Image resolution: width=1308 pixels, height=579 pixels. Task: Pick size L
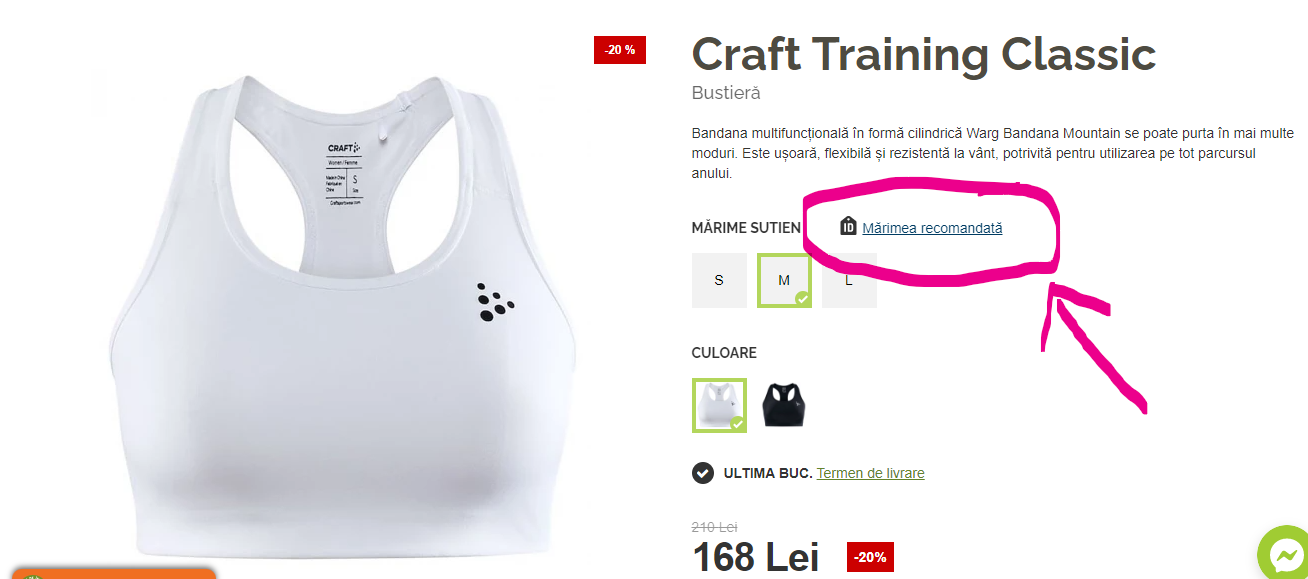[x=849, y=280]
